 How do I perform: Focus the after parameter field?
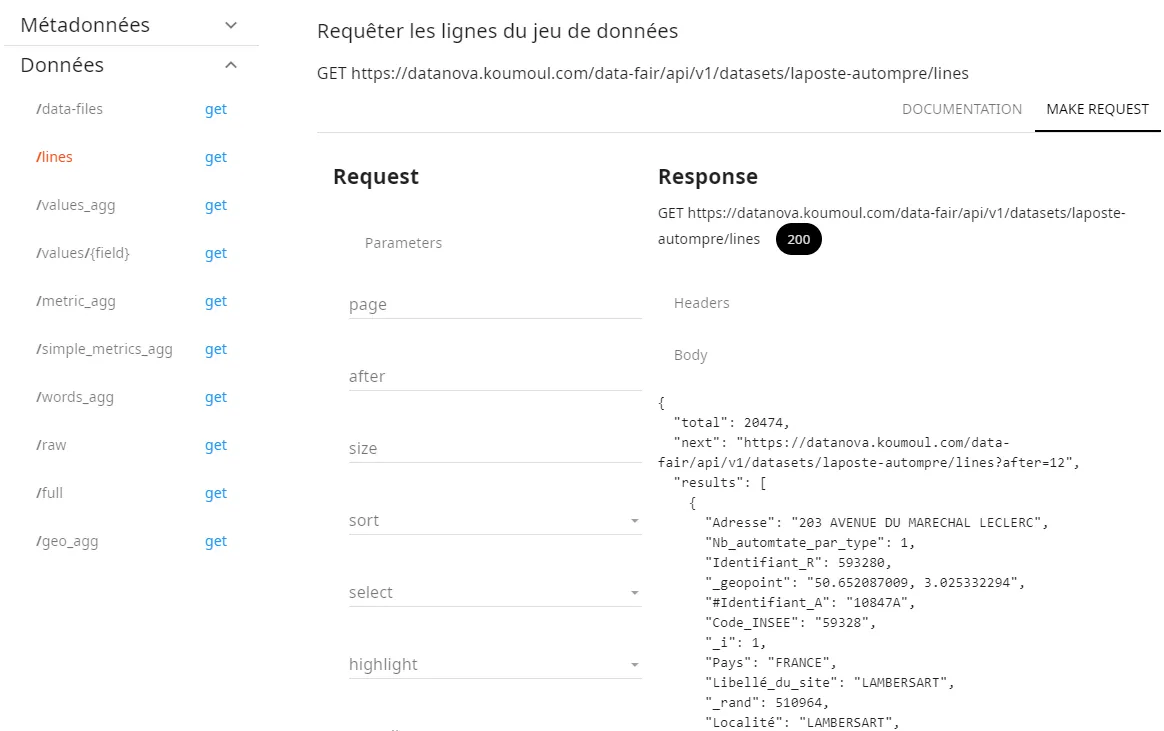495,377
